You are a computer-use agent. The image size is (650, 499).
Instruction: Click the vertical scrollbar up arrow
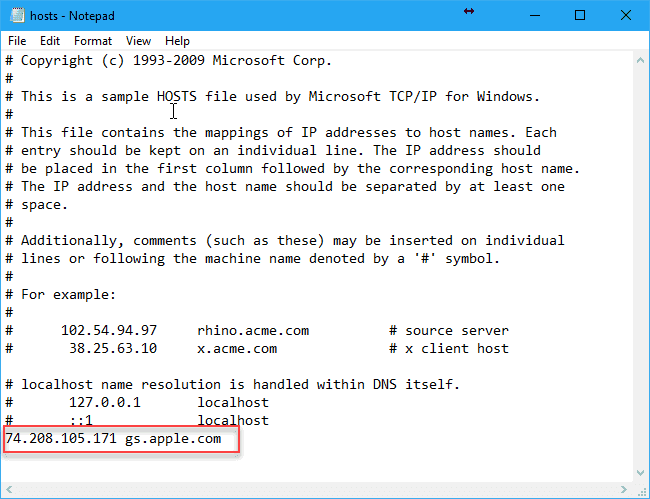click(640, 59)
